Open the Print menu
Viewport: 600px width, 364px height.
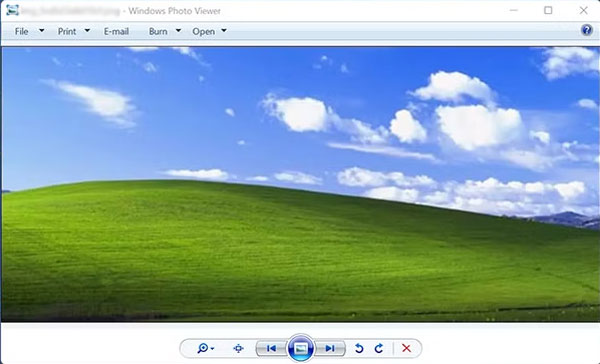coord(67,31)
